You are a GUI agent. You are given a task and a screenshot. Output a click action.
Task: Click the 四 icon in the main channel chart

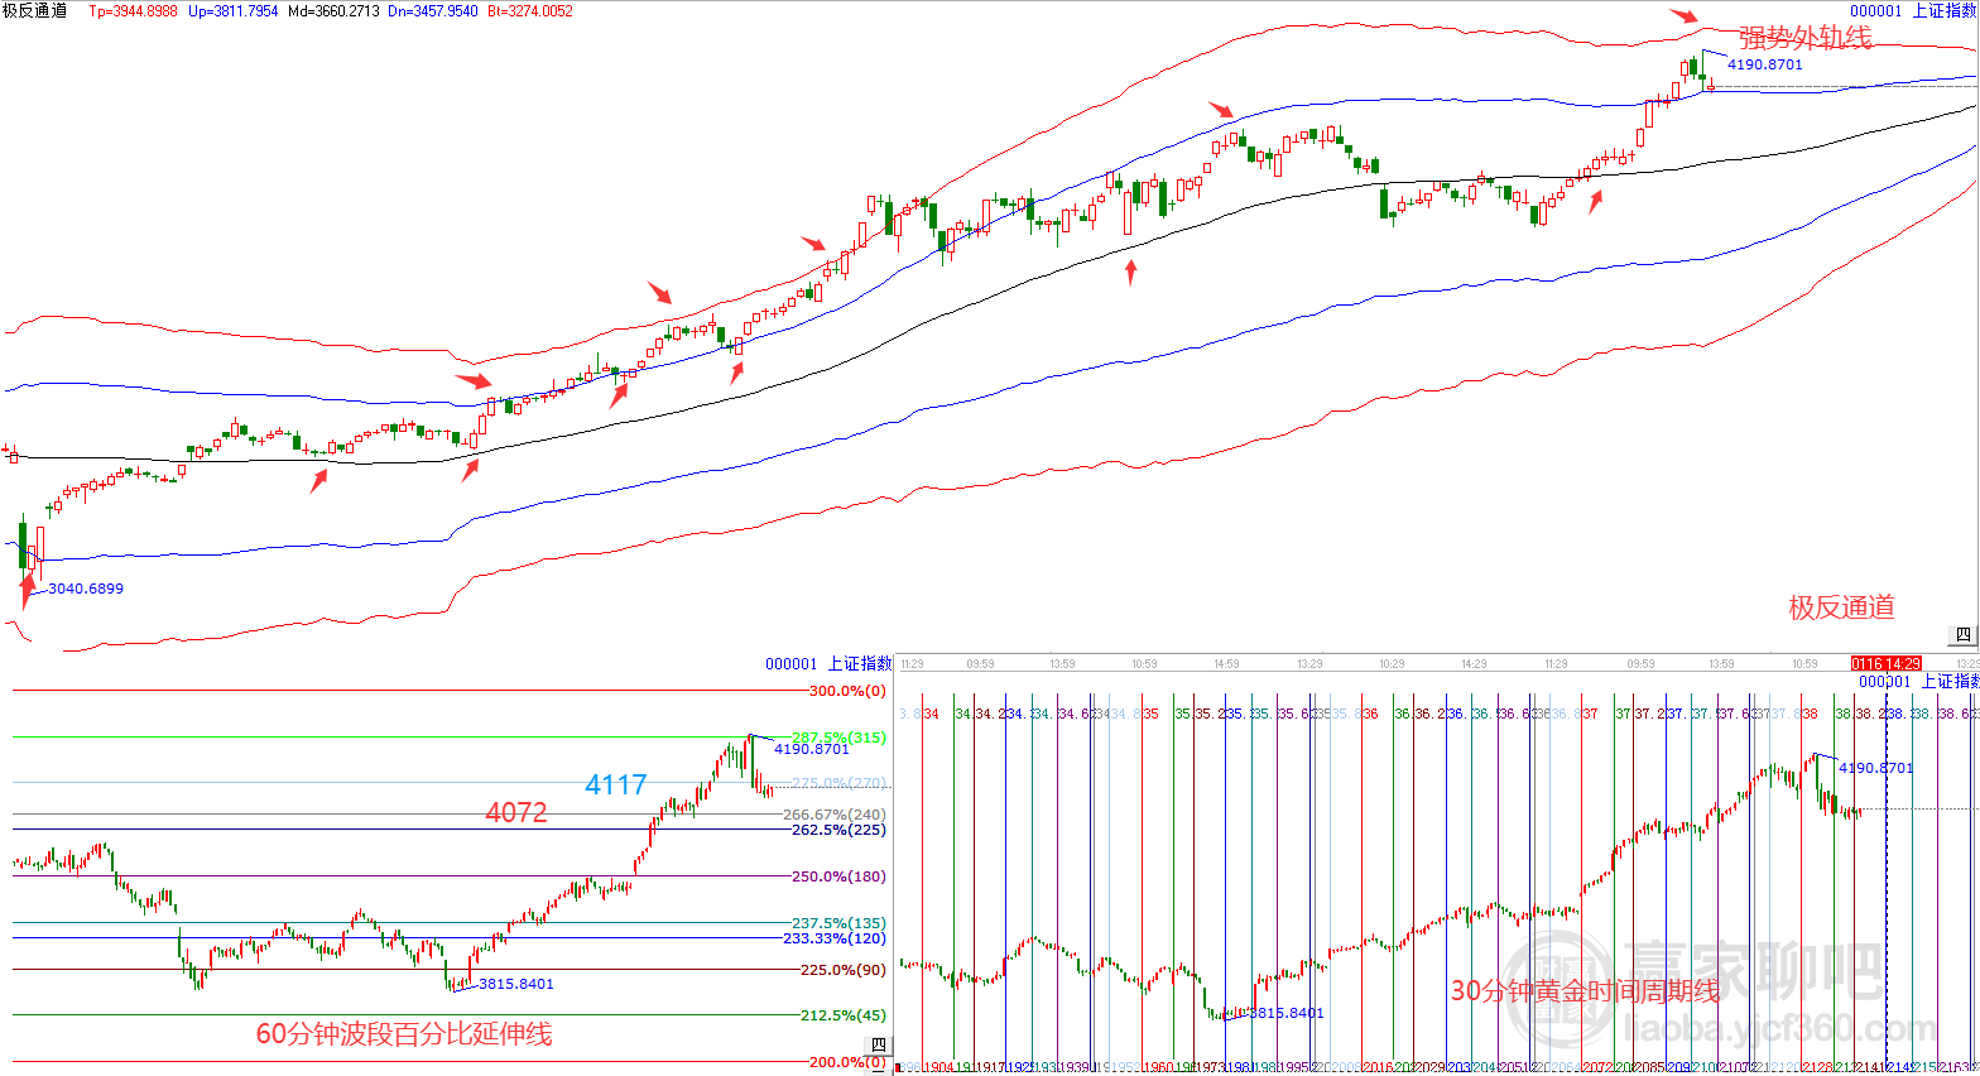click(x=1963, y=635)
